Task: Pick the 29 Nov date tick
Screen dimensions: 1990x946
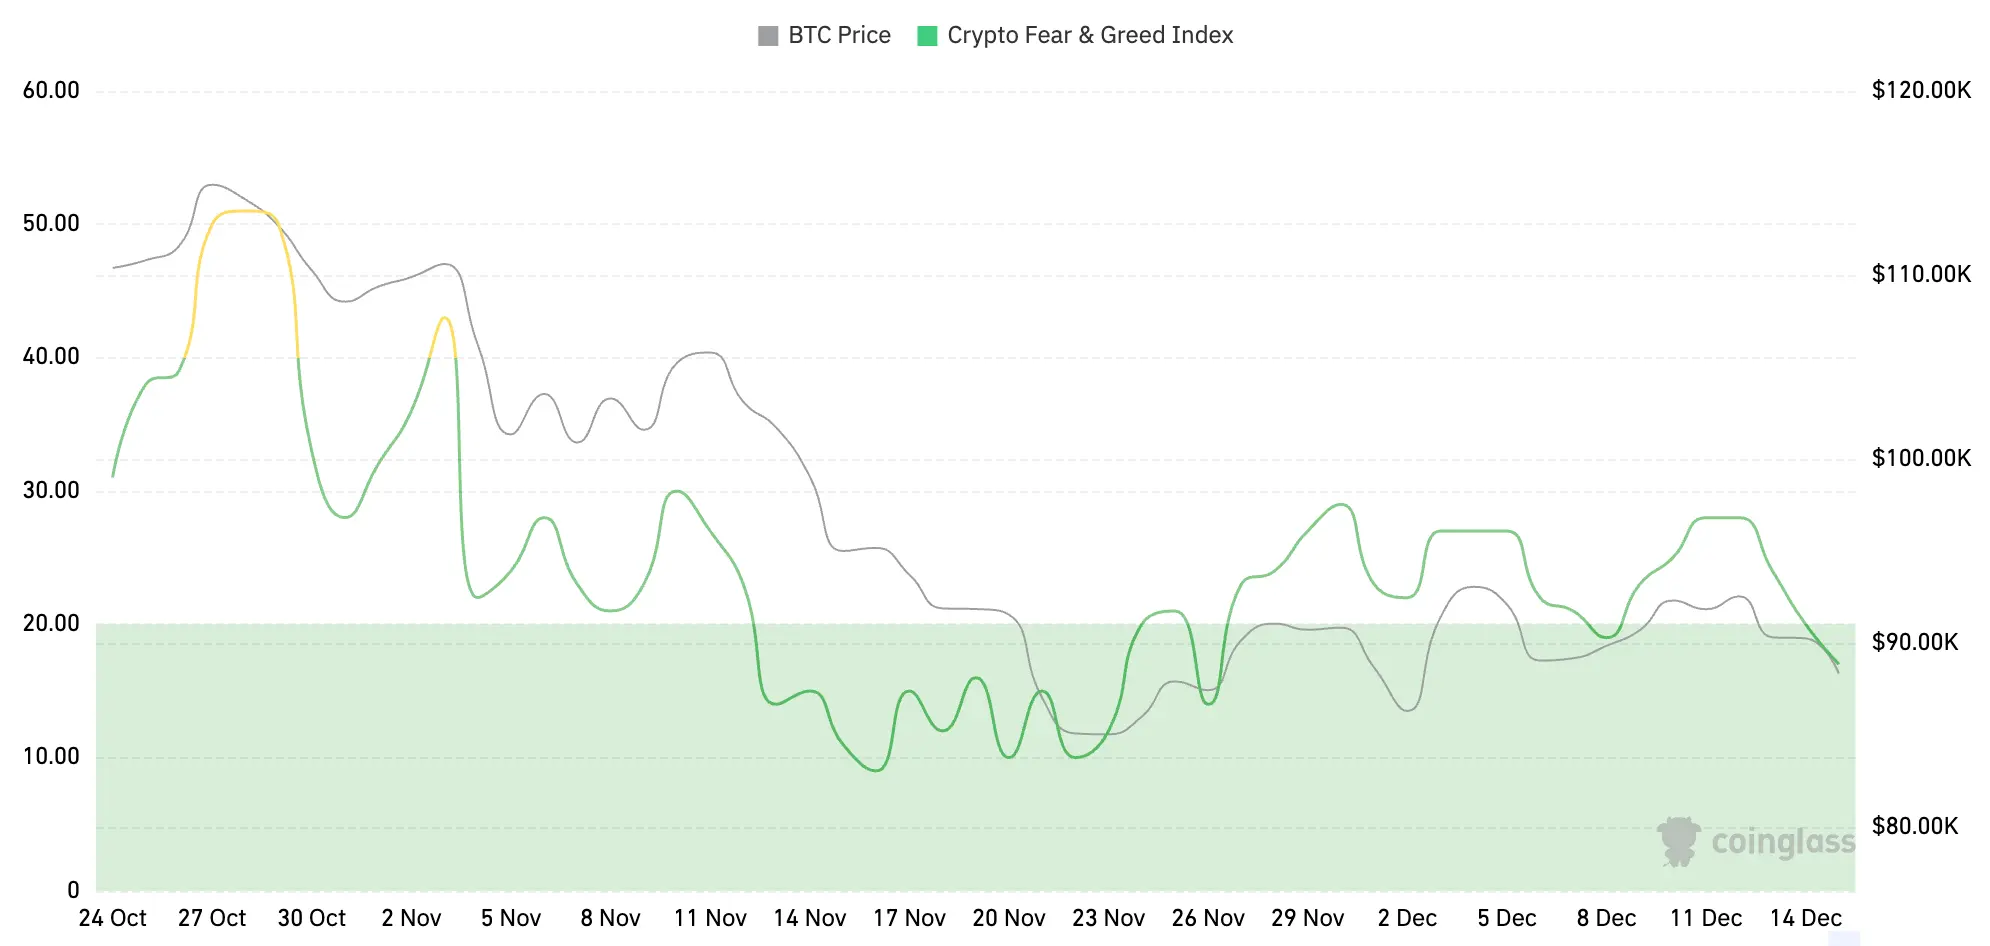Action: tap(1307, 918)
